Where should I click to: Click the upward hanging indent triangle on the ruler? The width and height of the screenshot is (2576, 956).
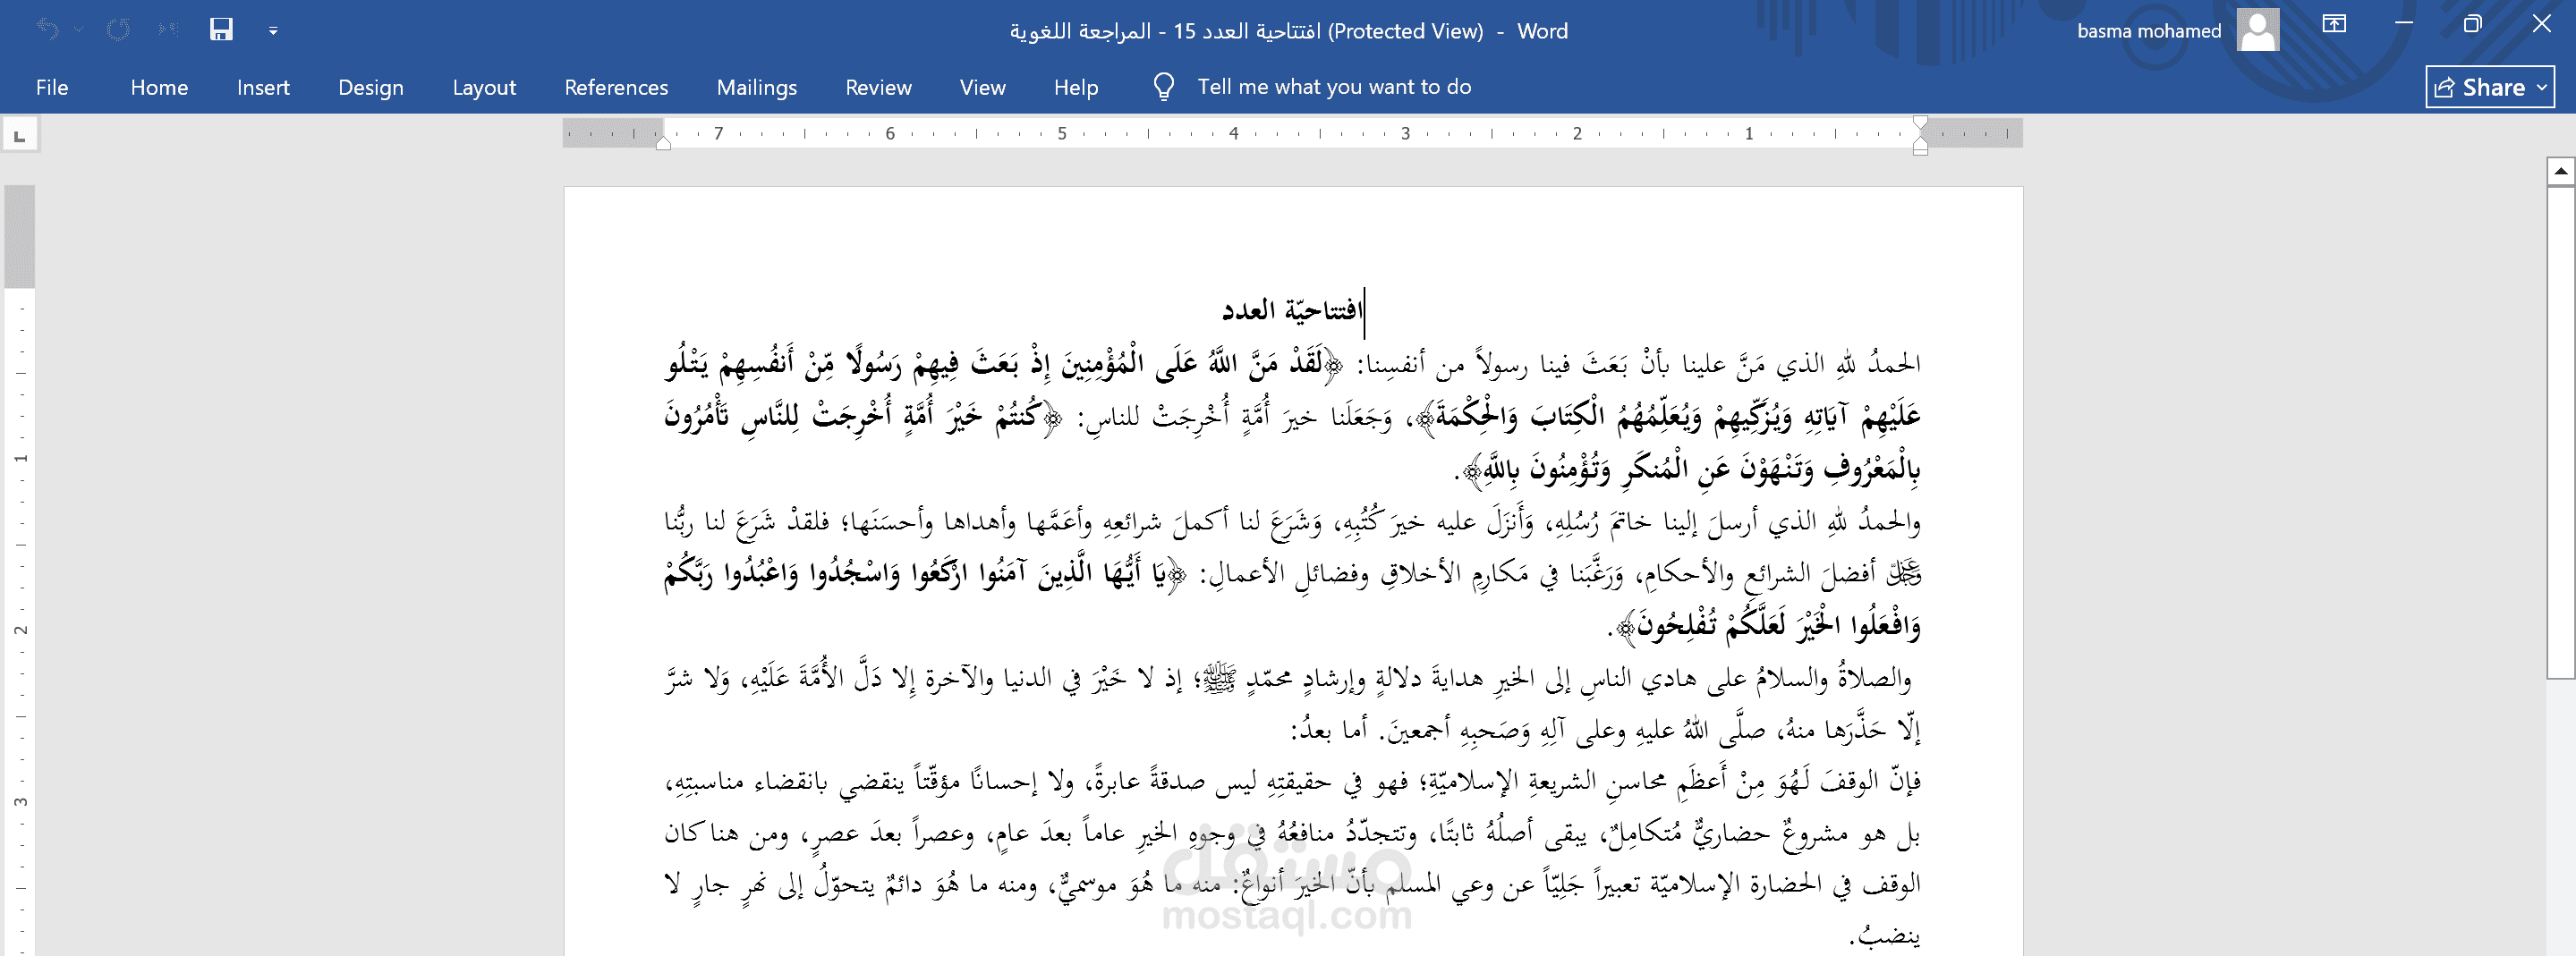pos(1920,142)
